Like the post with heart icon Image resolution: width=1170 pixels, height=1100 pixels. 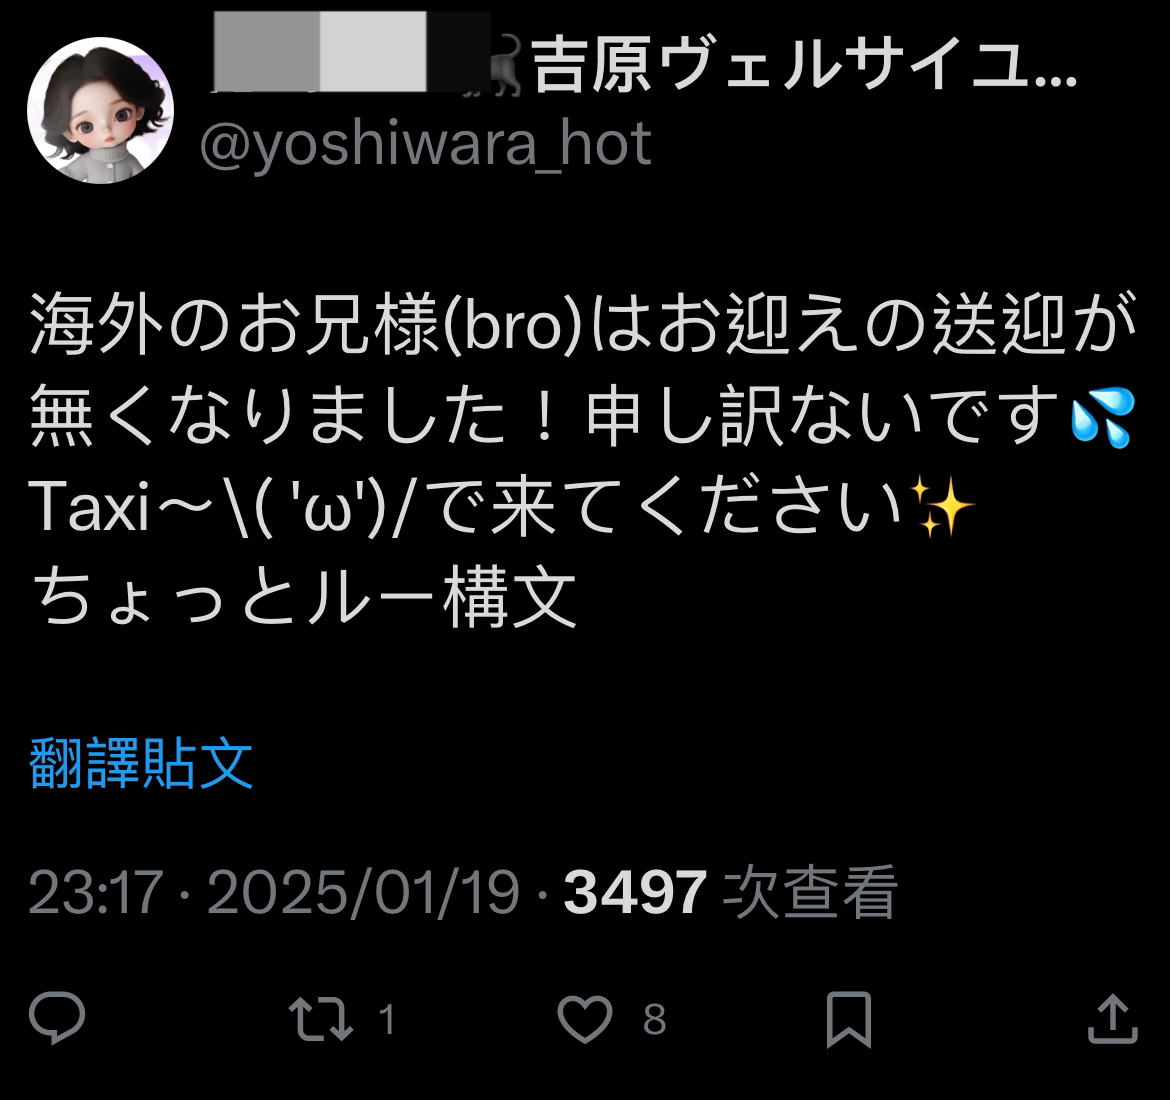(585, 1019)
